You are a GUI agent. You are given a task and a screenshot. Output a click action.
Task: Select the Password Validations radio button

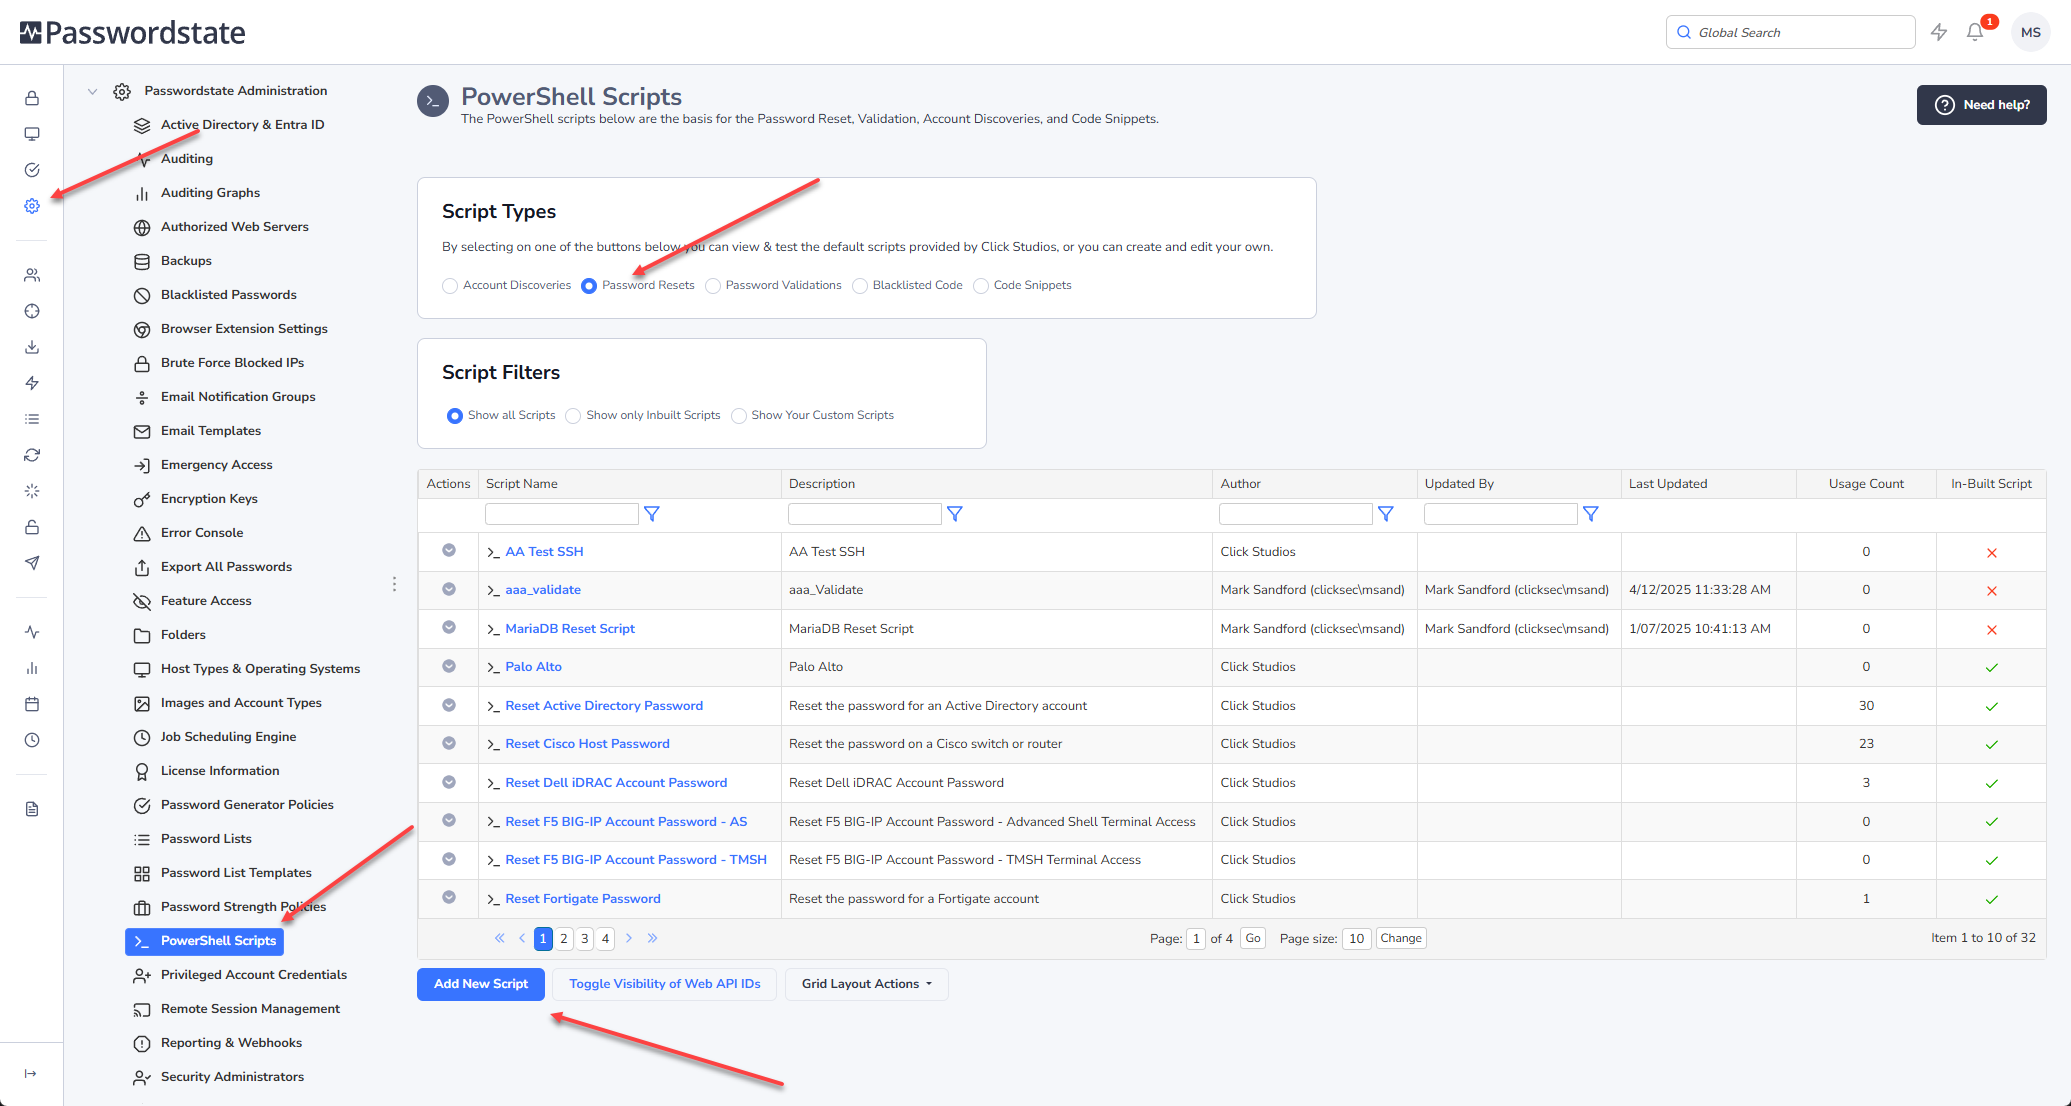713,286
